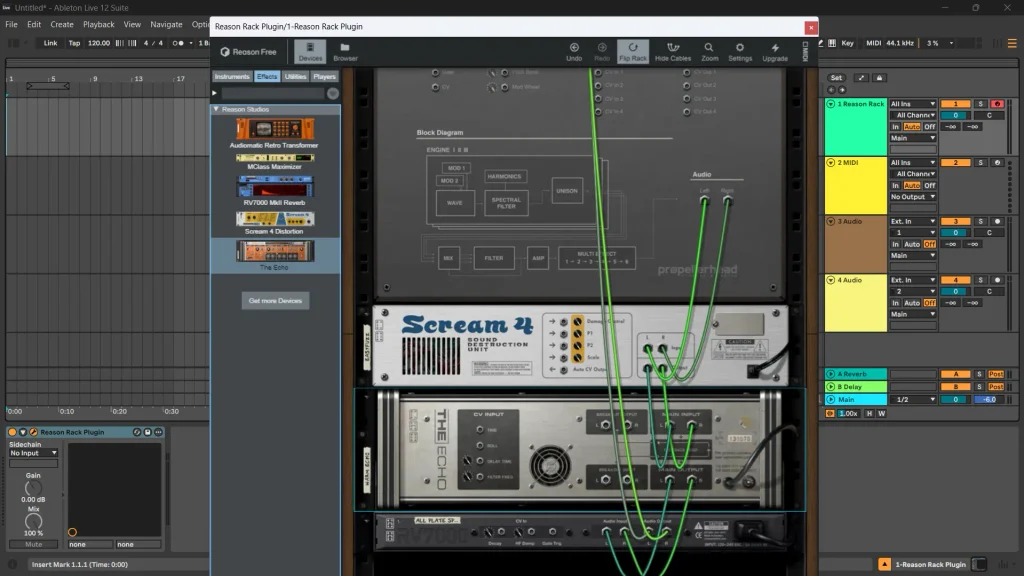Hide the cables in the rack
Viewport: 1024px width, 576px height.
pyautogui.click(x=673, y=52)
